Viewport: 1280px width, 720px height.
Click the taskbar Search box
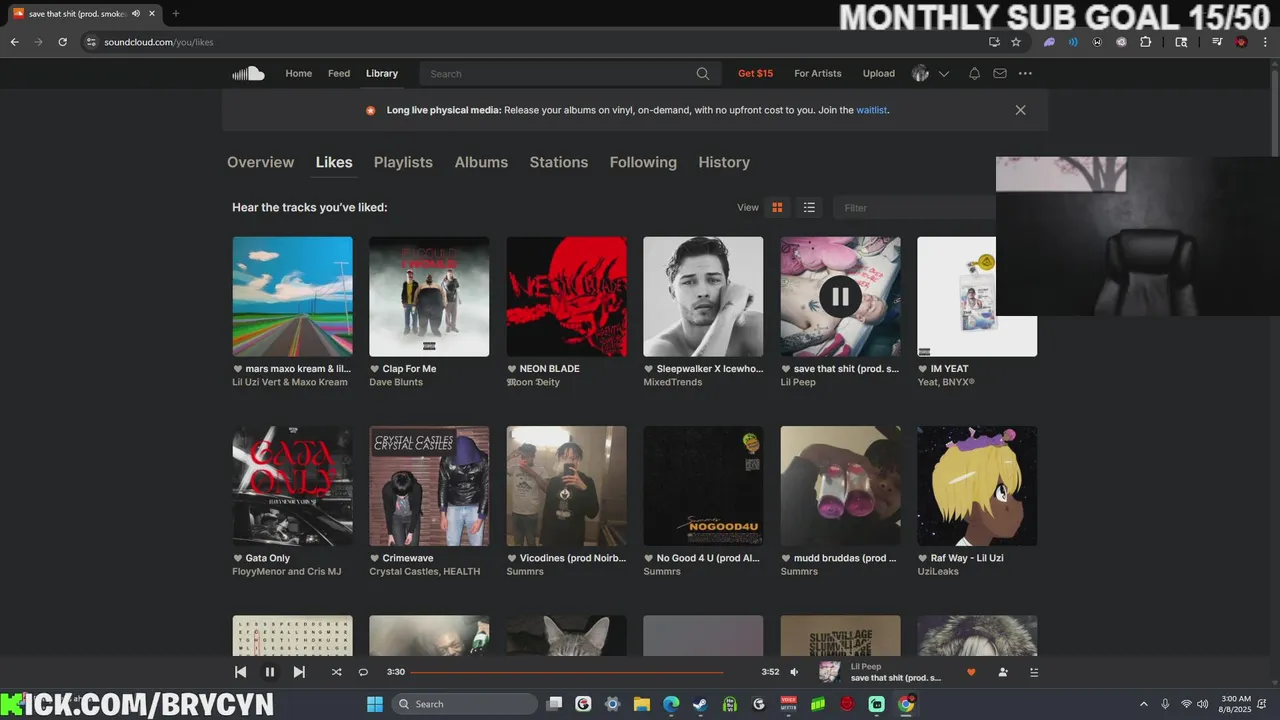(465, 704)
